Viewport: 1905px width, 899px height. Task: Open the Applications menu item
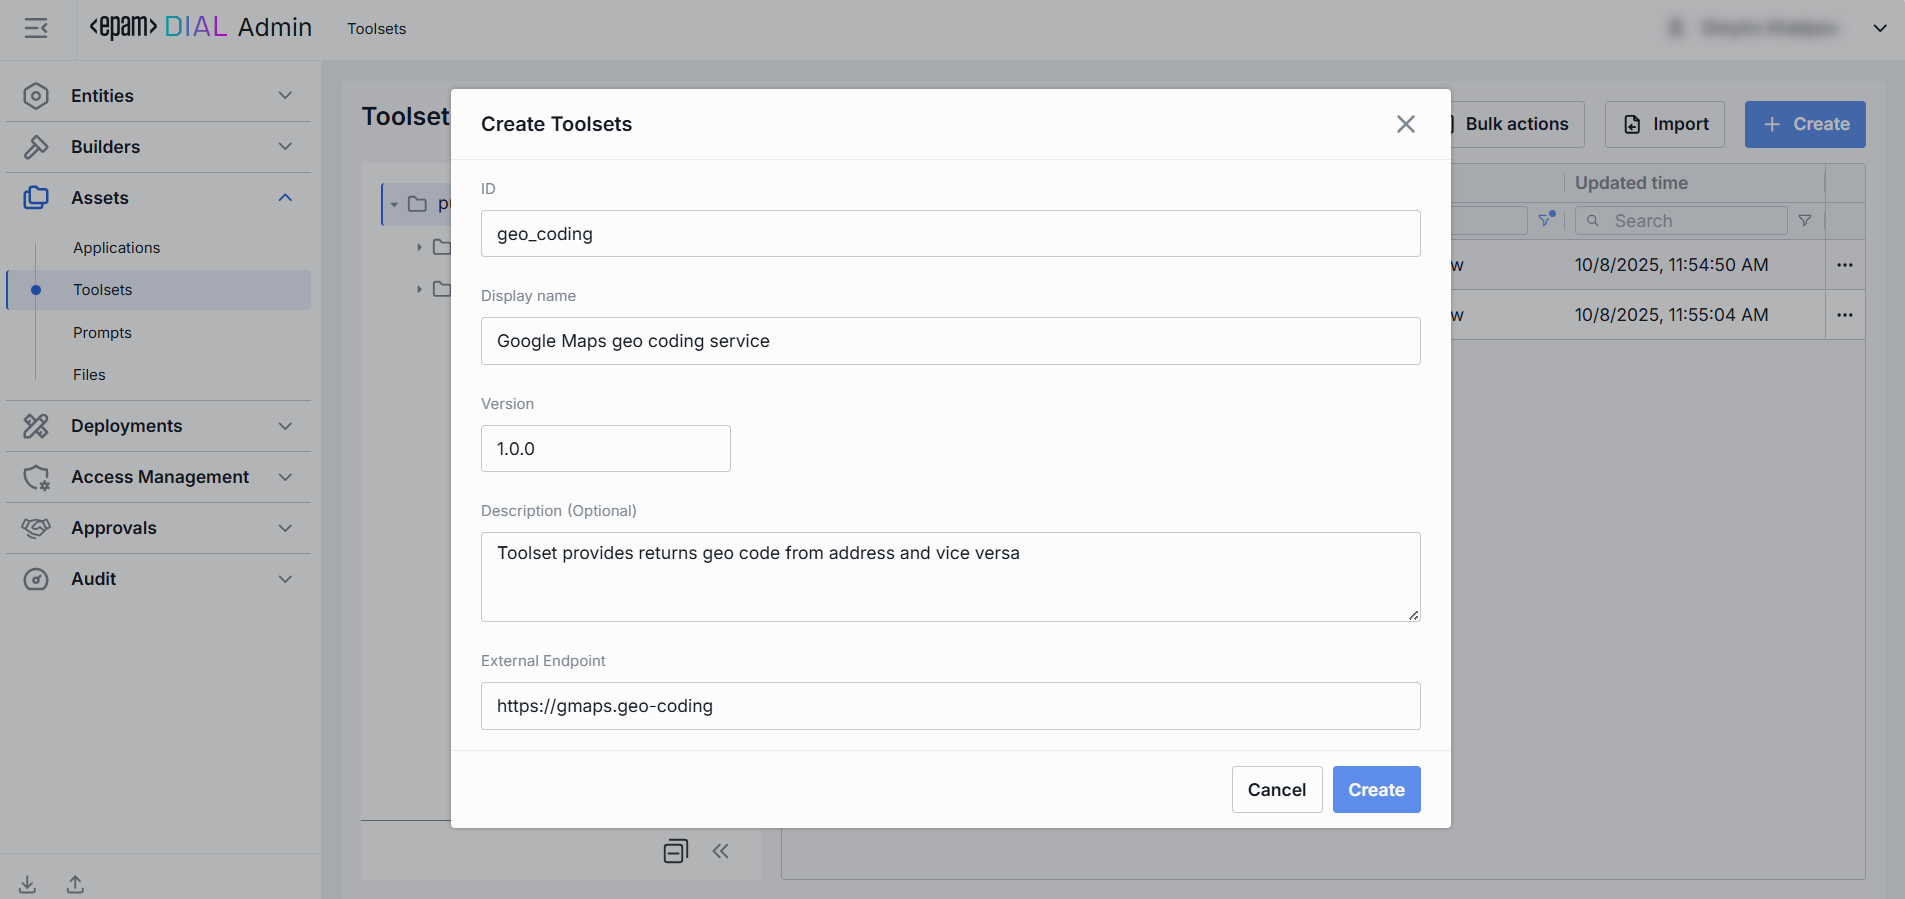(116, 248)
